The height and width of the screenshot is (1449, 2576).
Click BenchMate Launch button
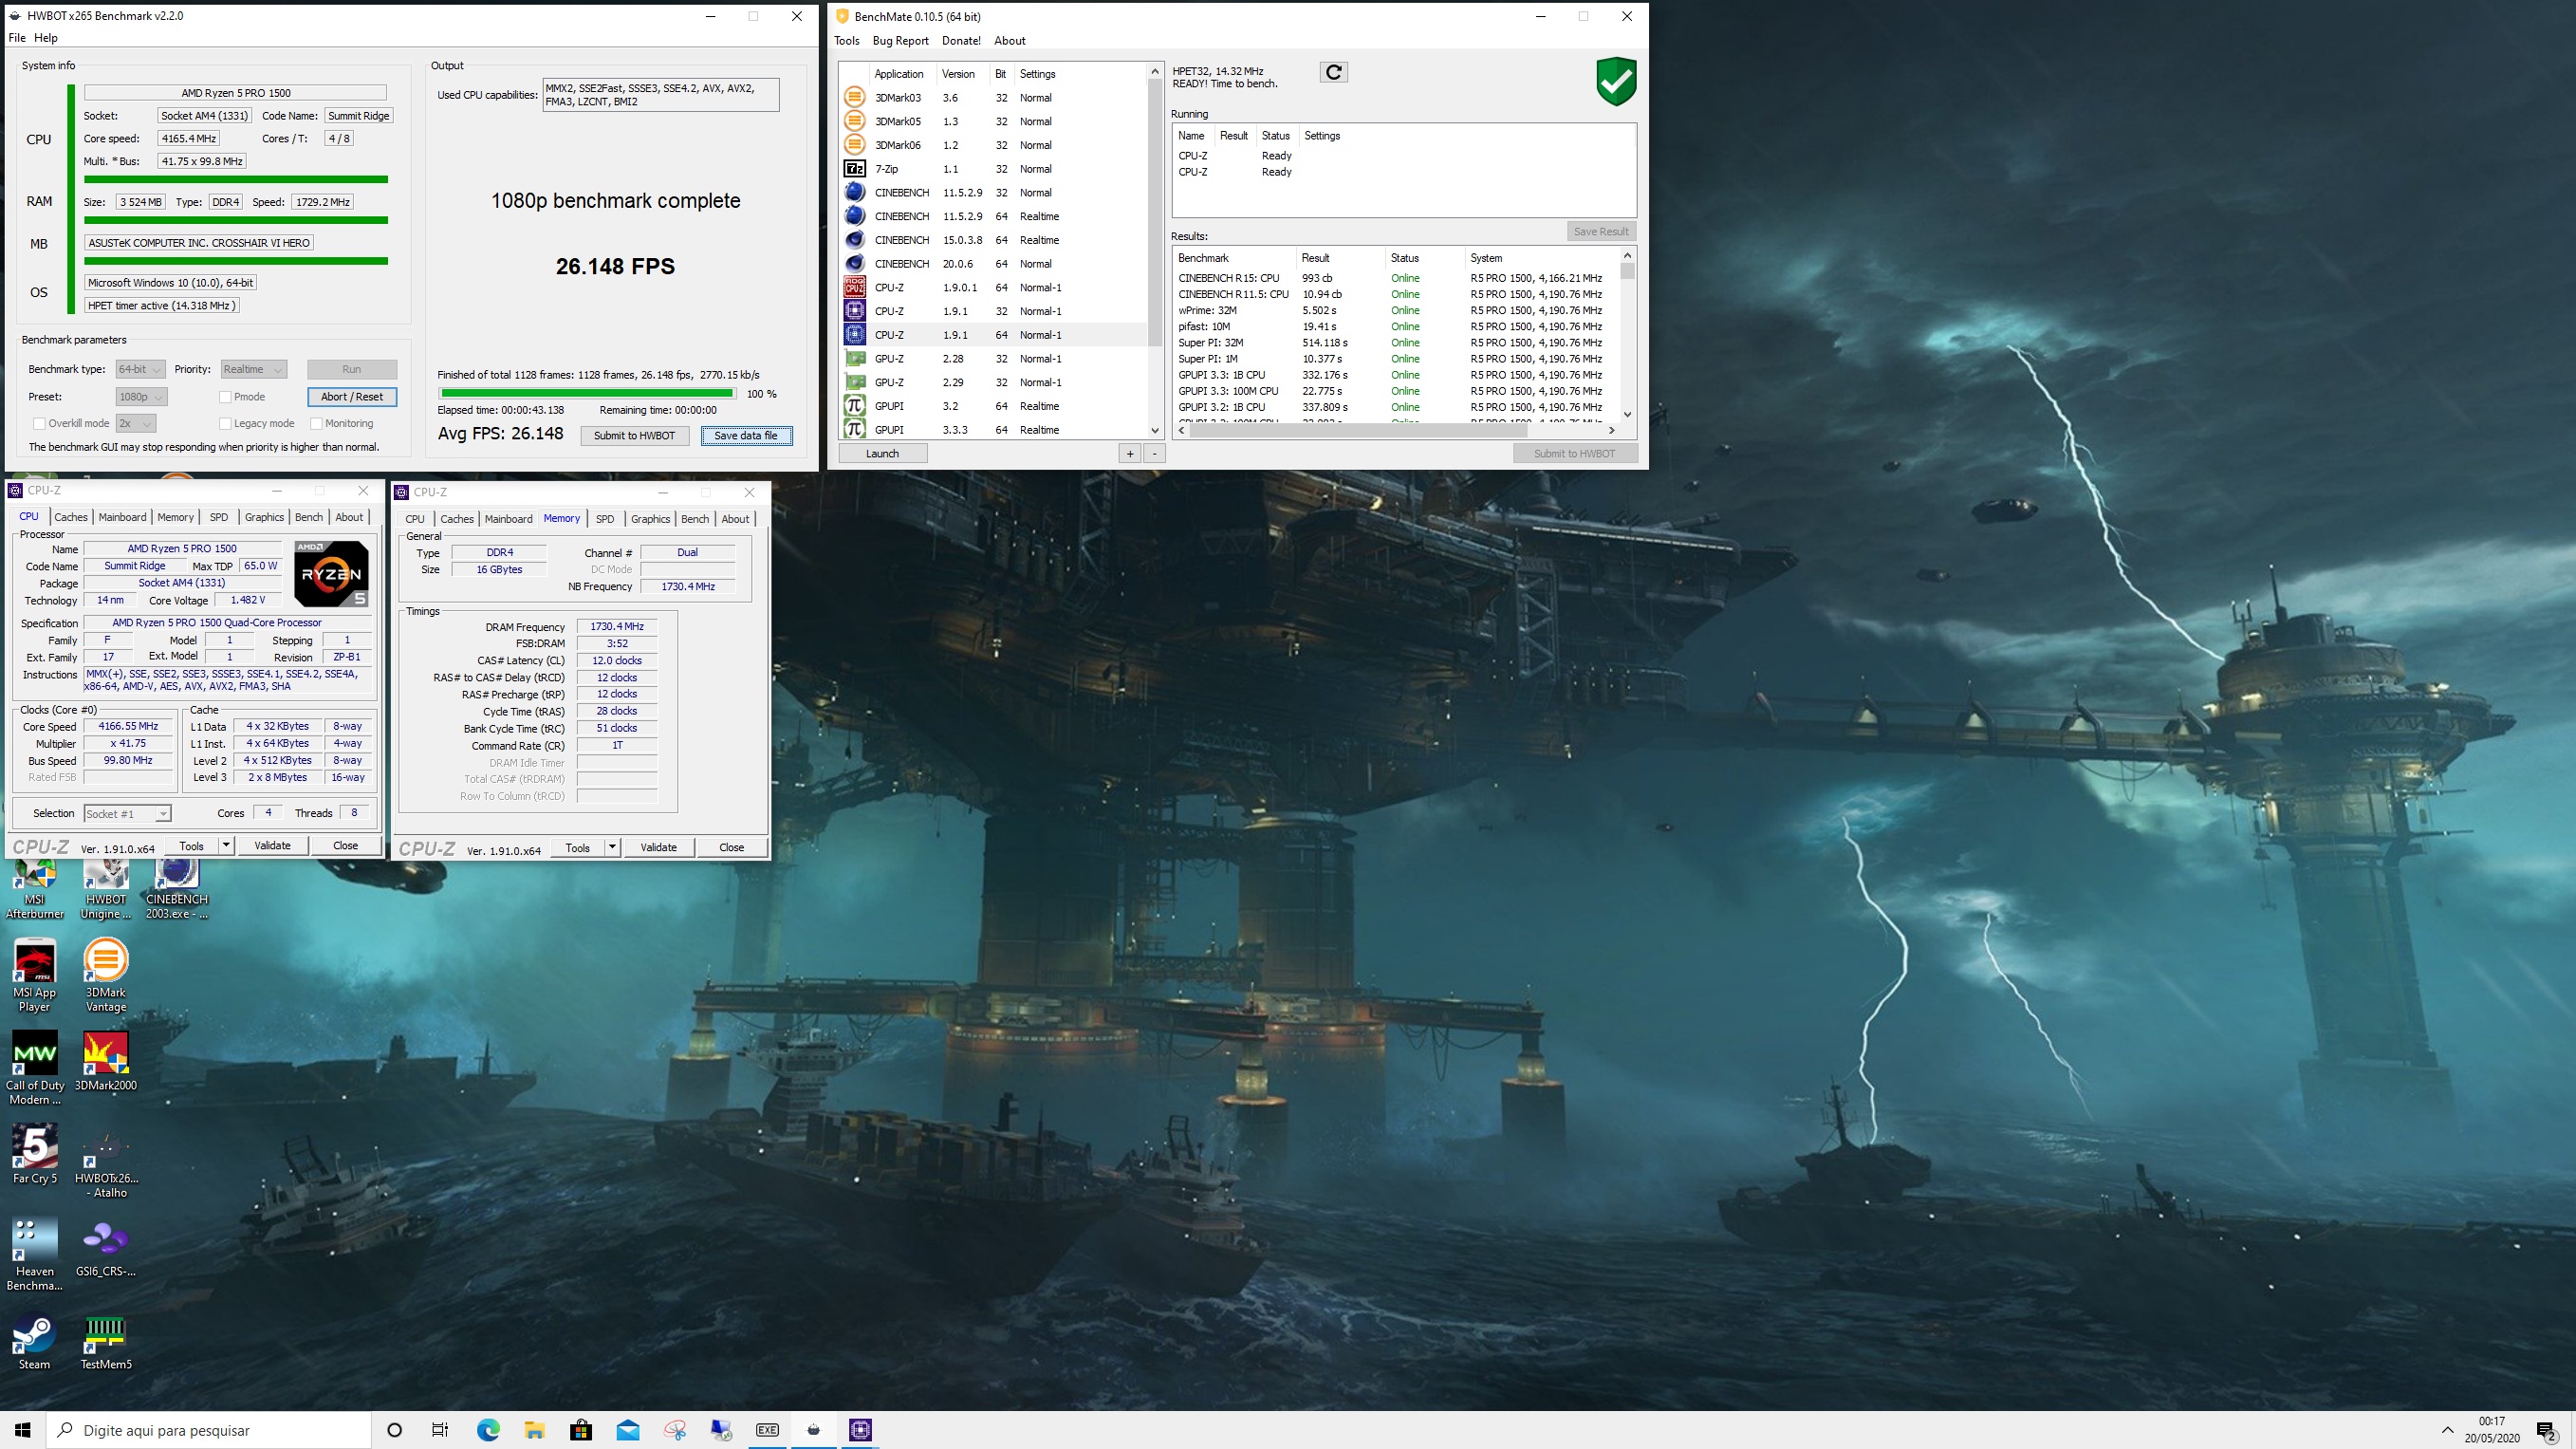coord(882,454)
